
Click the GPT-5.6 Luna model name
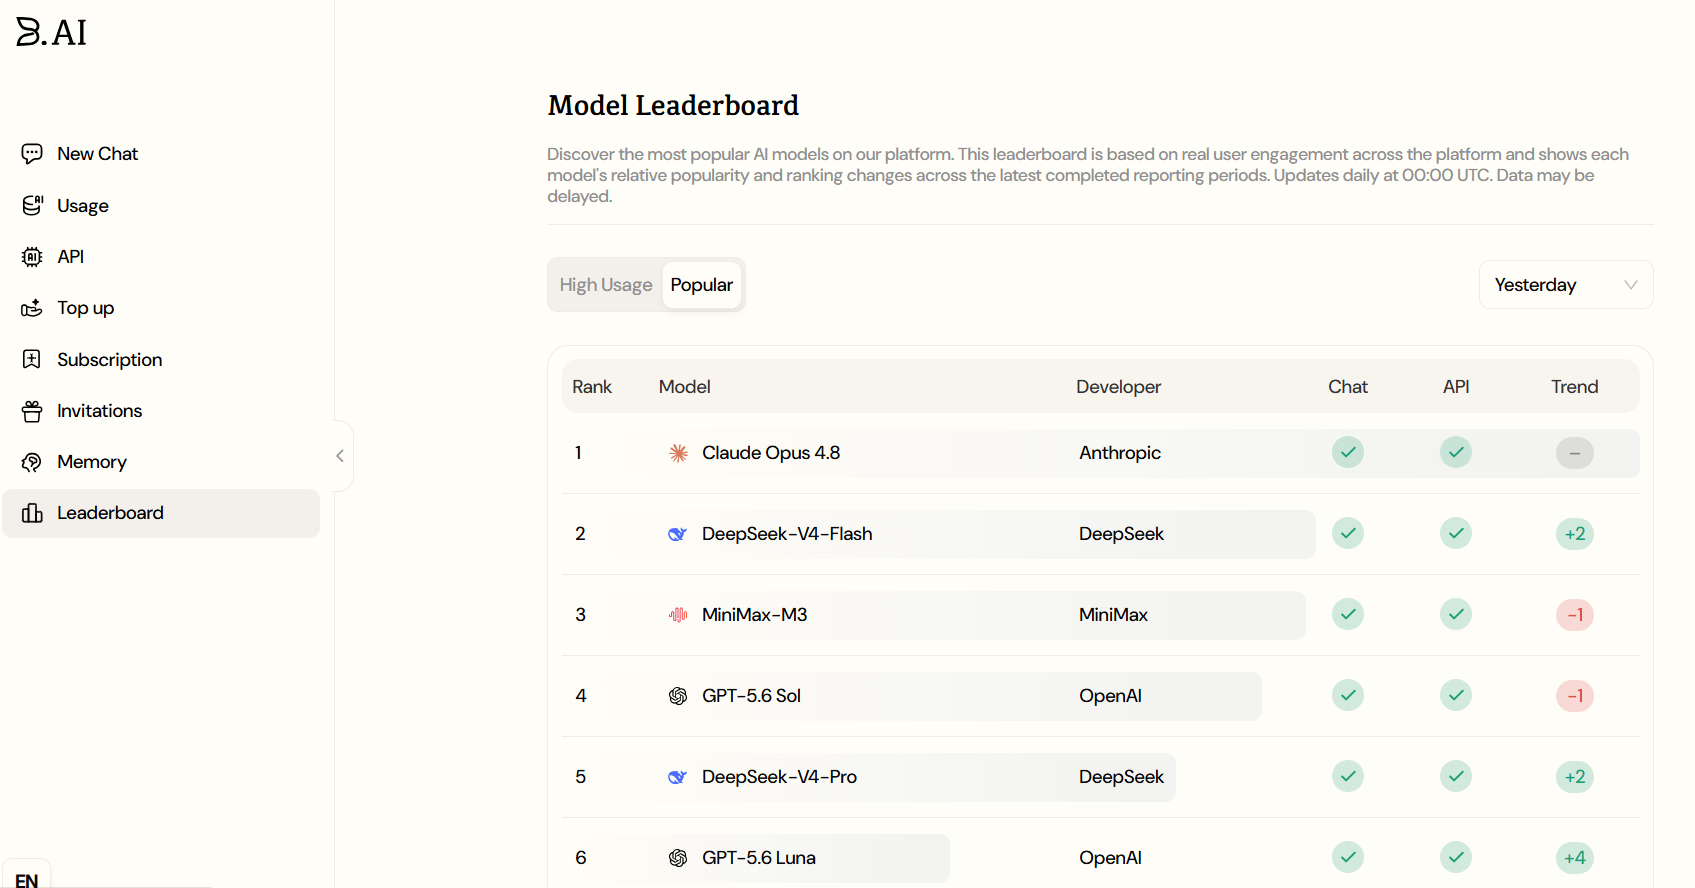(759, 858)
